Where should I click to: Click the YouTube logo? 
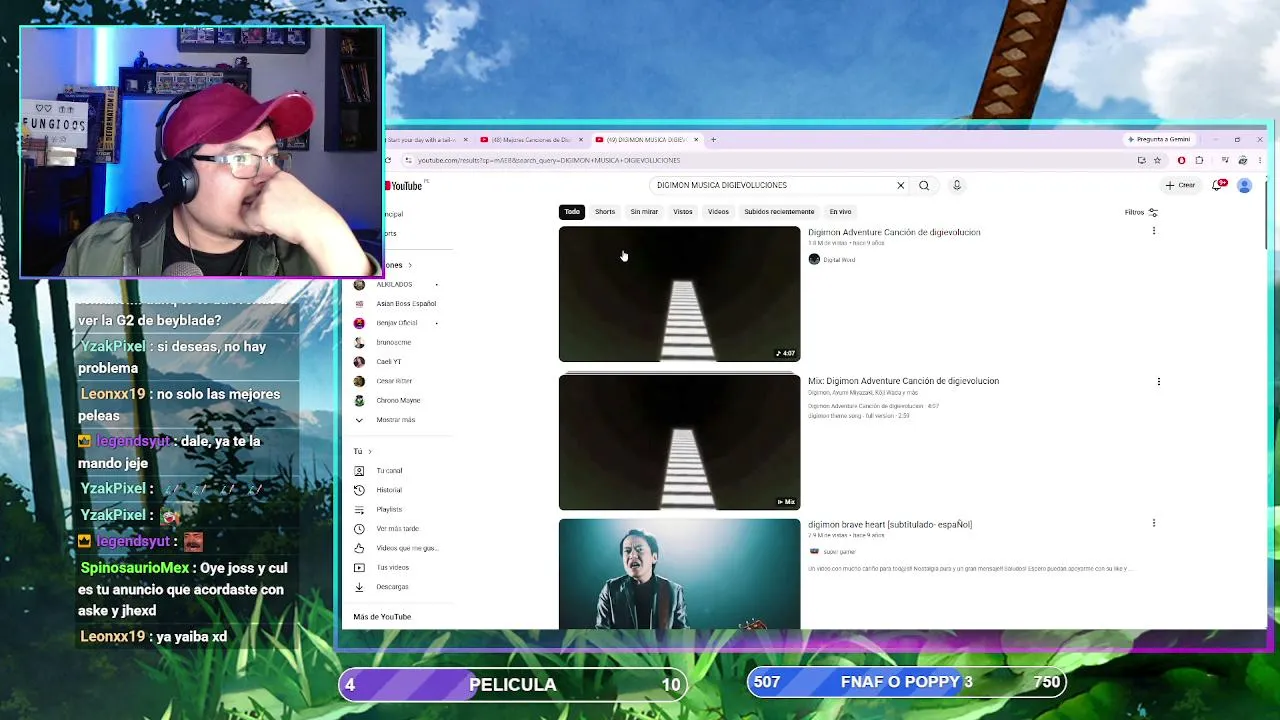pyautogui.click(x=405, y=185)
